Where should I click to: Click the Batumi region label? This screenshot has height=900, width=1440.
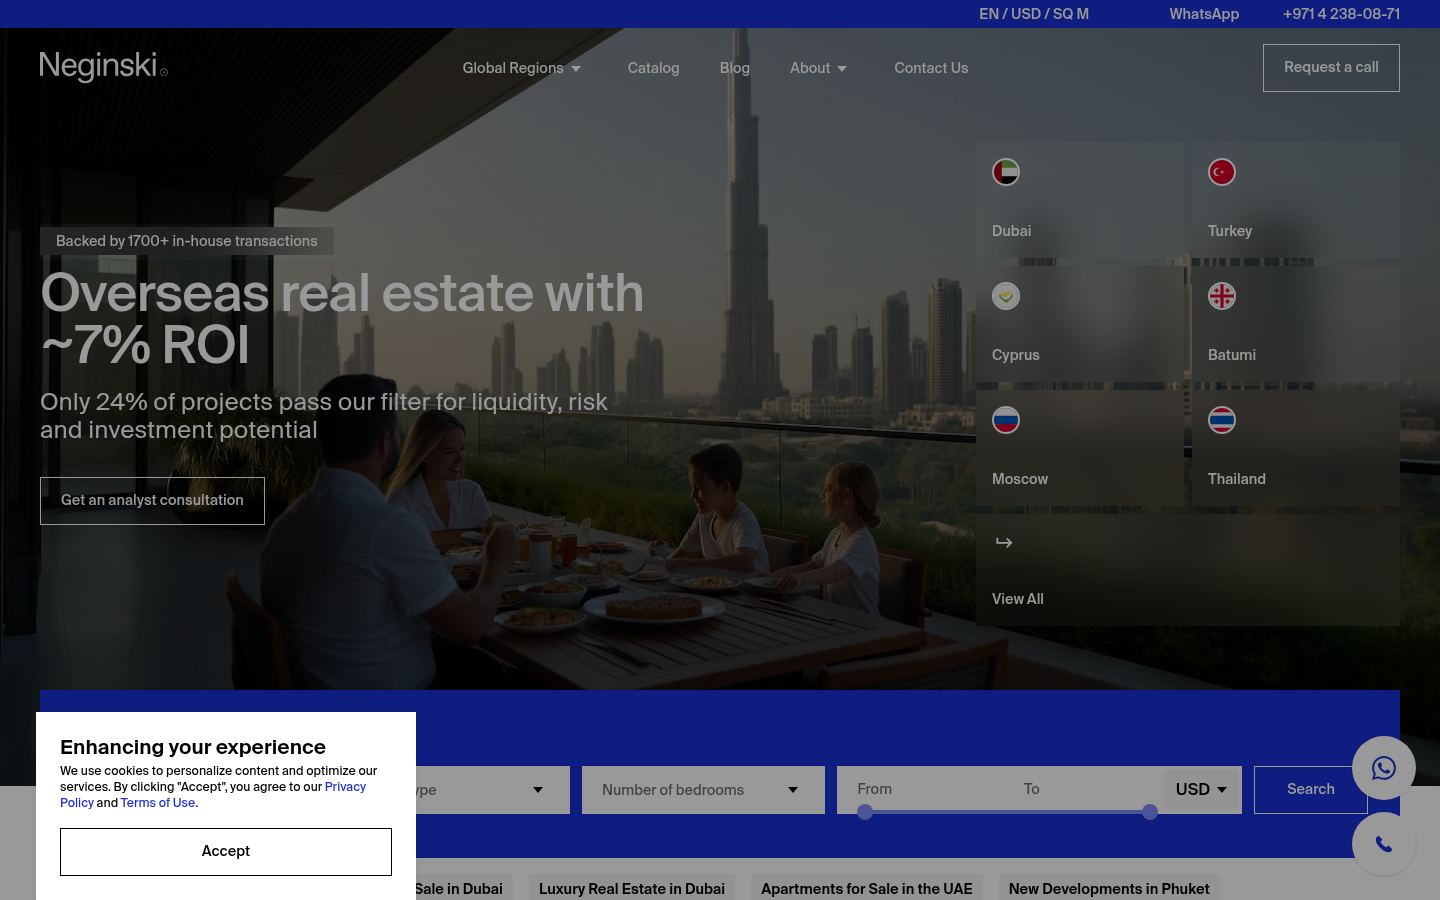pos(1232,355)
